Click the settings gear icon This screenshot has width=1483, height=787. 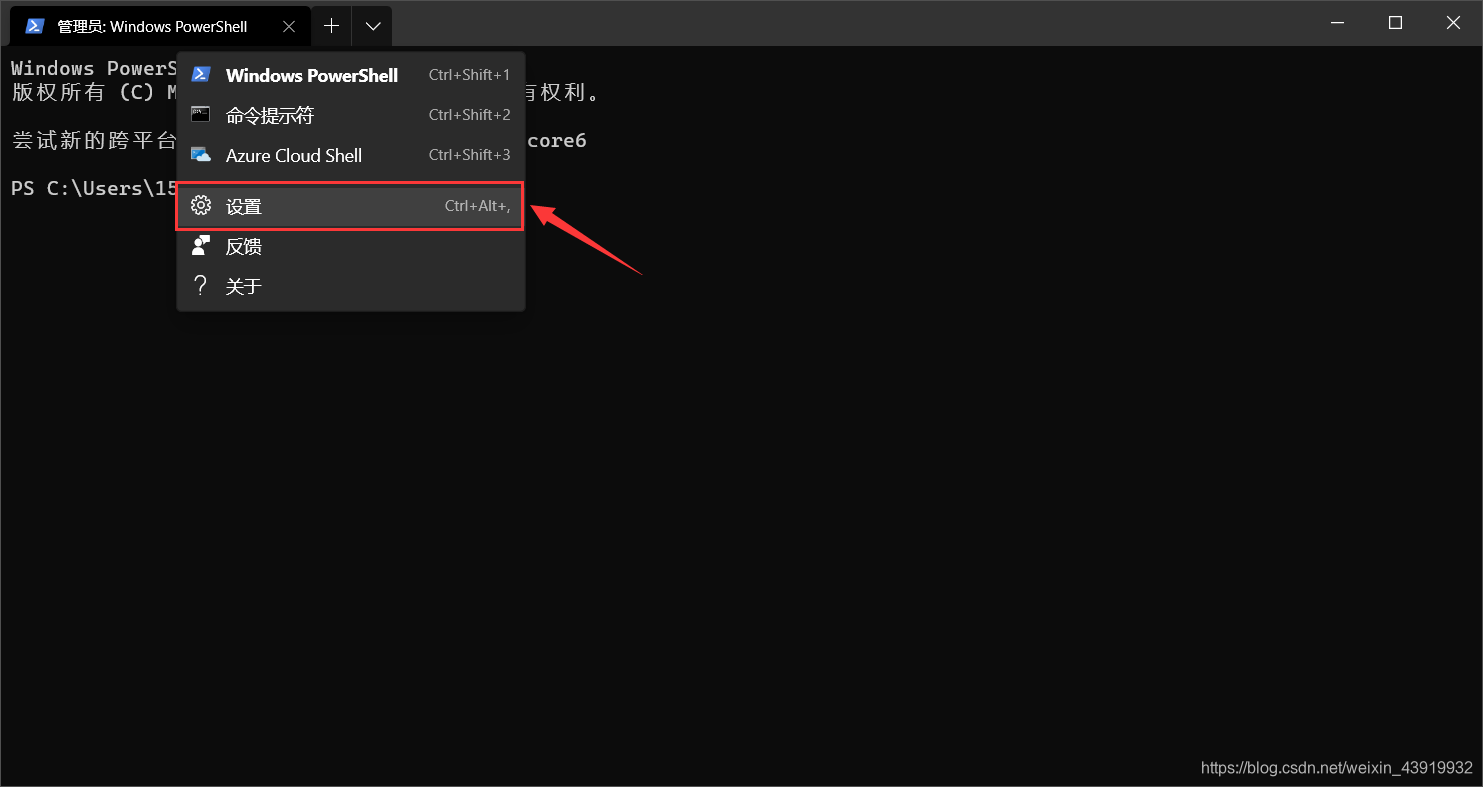pos(201,205)
